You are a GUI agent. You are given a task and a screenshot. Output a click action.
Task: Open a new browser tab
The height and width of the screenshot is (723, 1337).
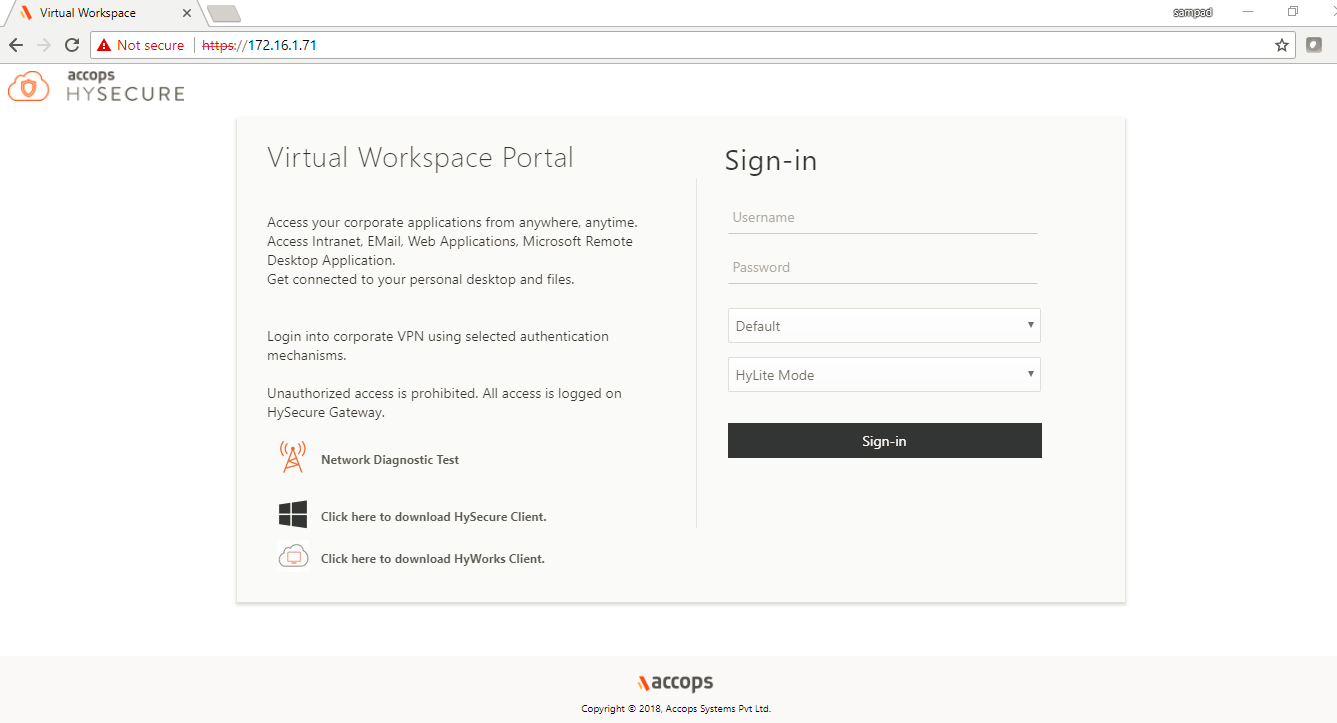pyautogui.click(x=223, y=13)
